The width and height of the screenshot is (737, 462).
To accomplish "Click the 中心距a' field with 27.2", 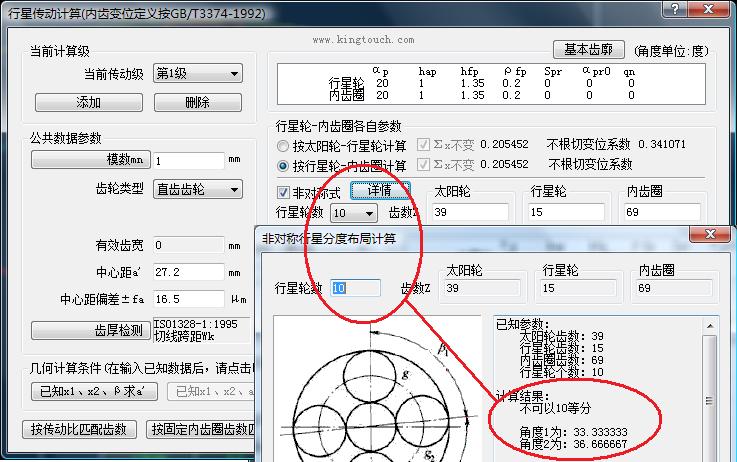I will point(189,272).
